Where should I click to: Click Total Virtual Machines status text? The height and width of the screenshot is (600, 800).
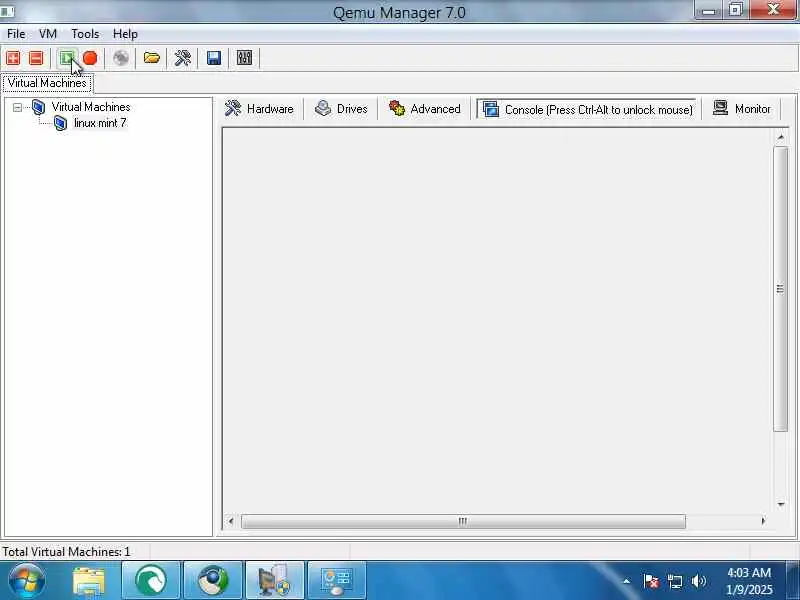66,552
